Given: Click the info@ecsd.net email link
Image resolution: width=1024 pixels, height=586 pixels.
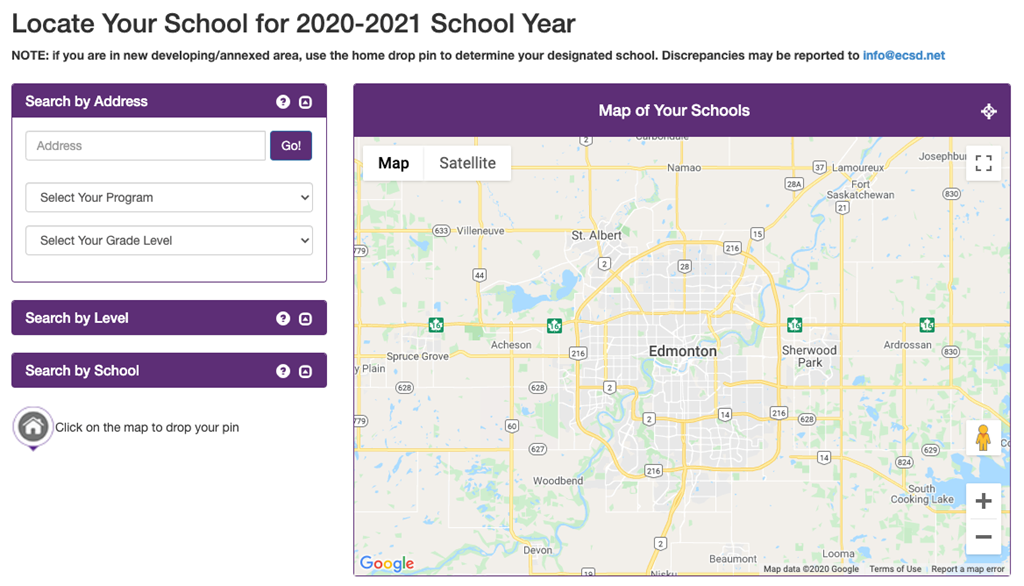Looking at the screenshot, I should point(903,56).
